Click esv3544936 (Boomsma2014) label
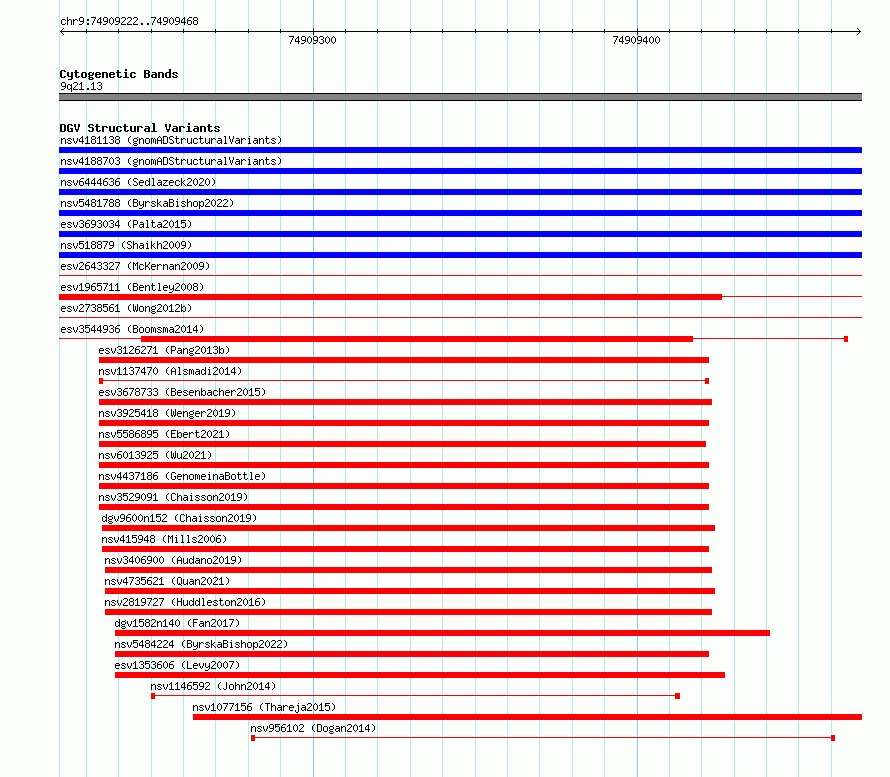This screenshot has height=777, width=890. tap(132, 329)
